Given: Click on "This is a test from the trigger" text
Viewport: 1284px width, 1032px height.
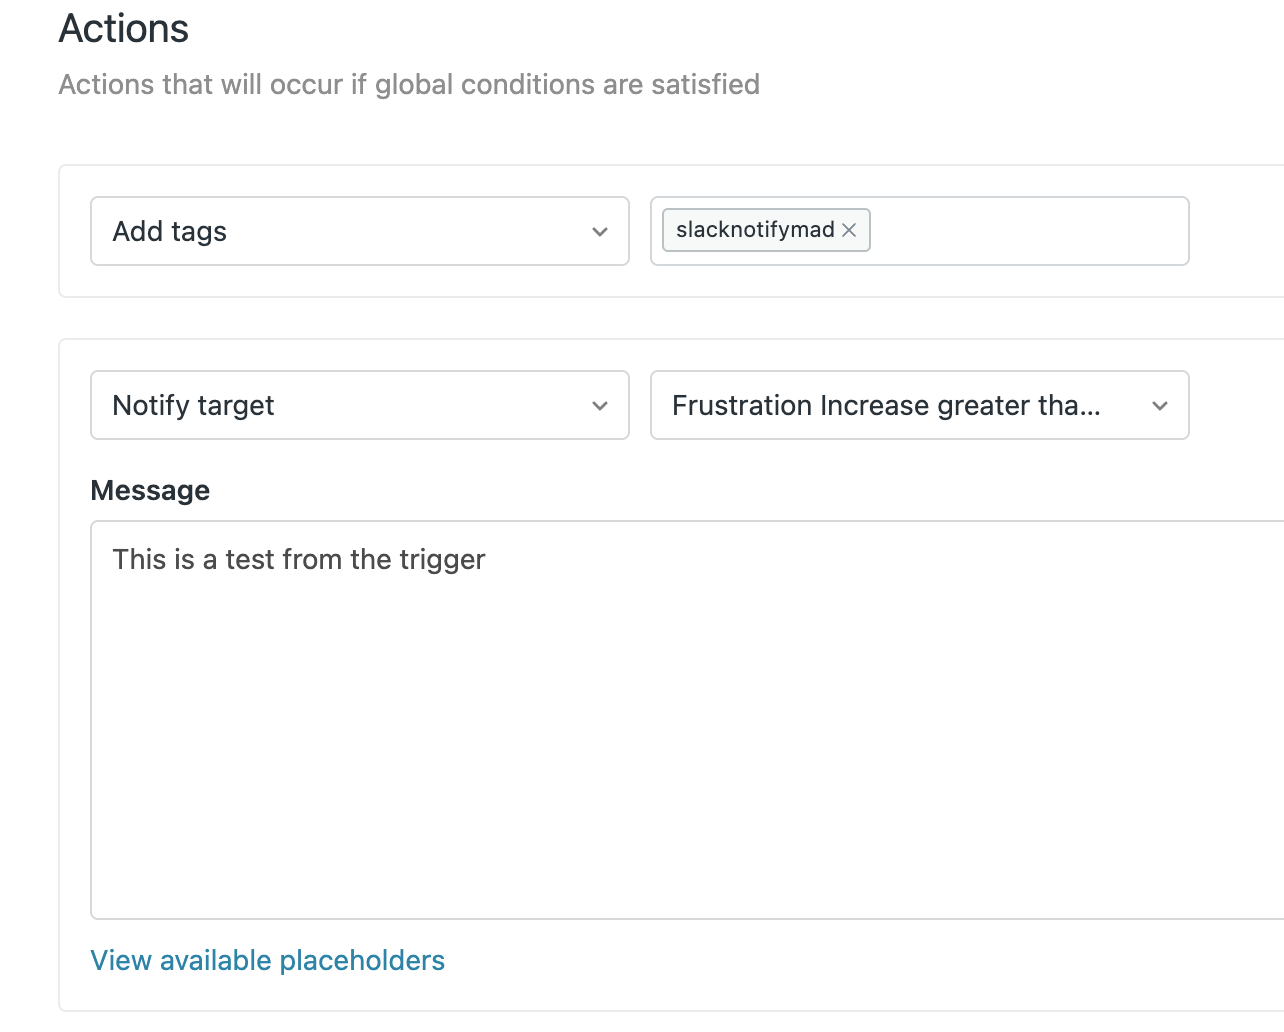Looking at the screenshot, I should pos(299,559).
